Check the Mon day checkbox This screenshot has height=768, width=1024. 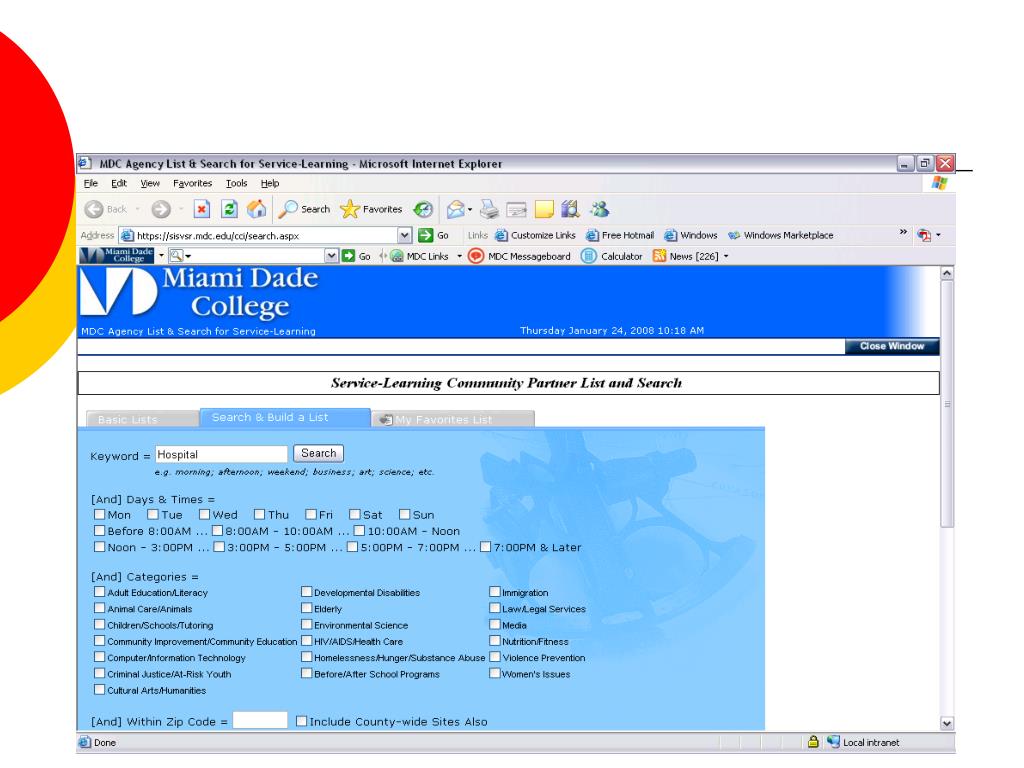99,515
